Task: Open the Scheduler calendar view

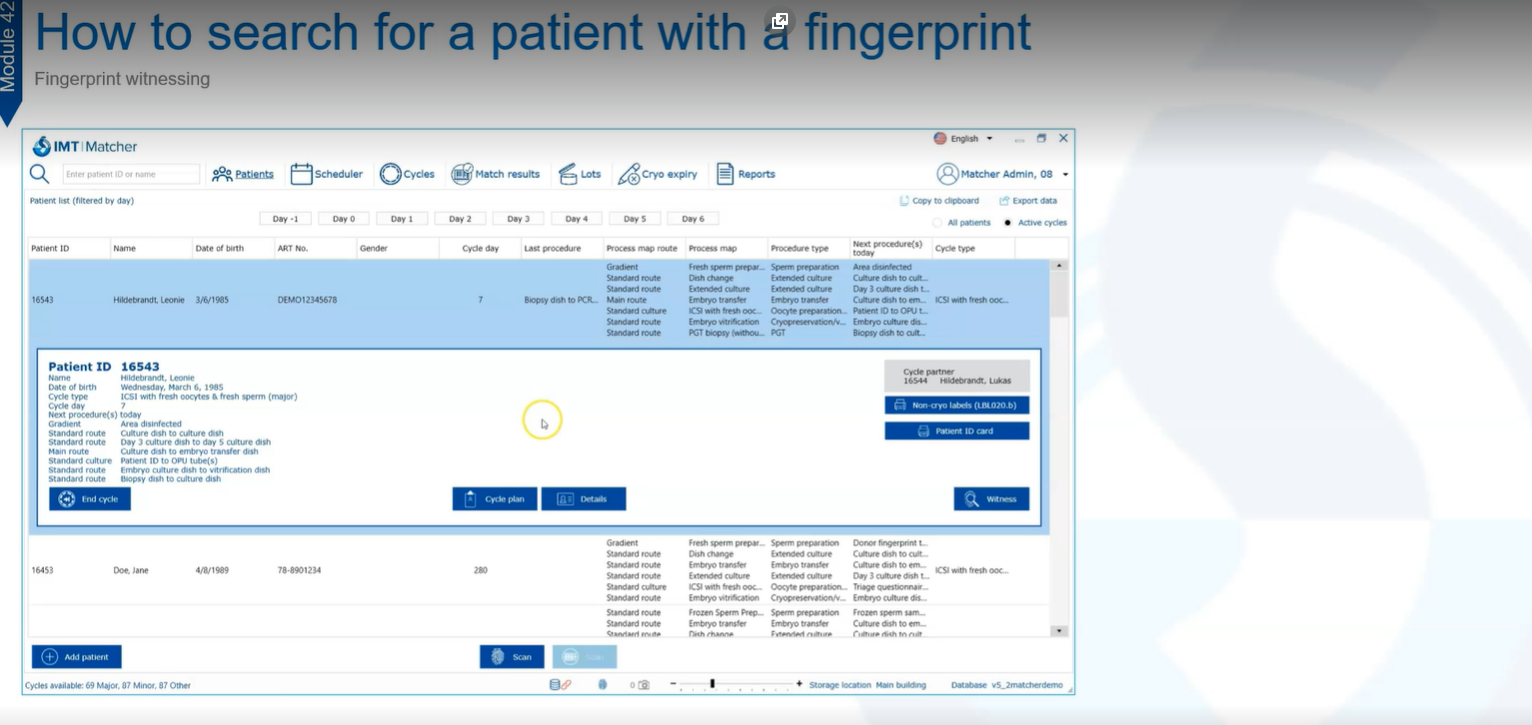Action: (327, 174)
